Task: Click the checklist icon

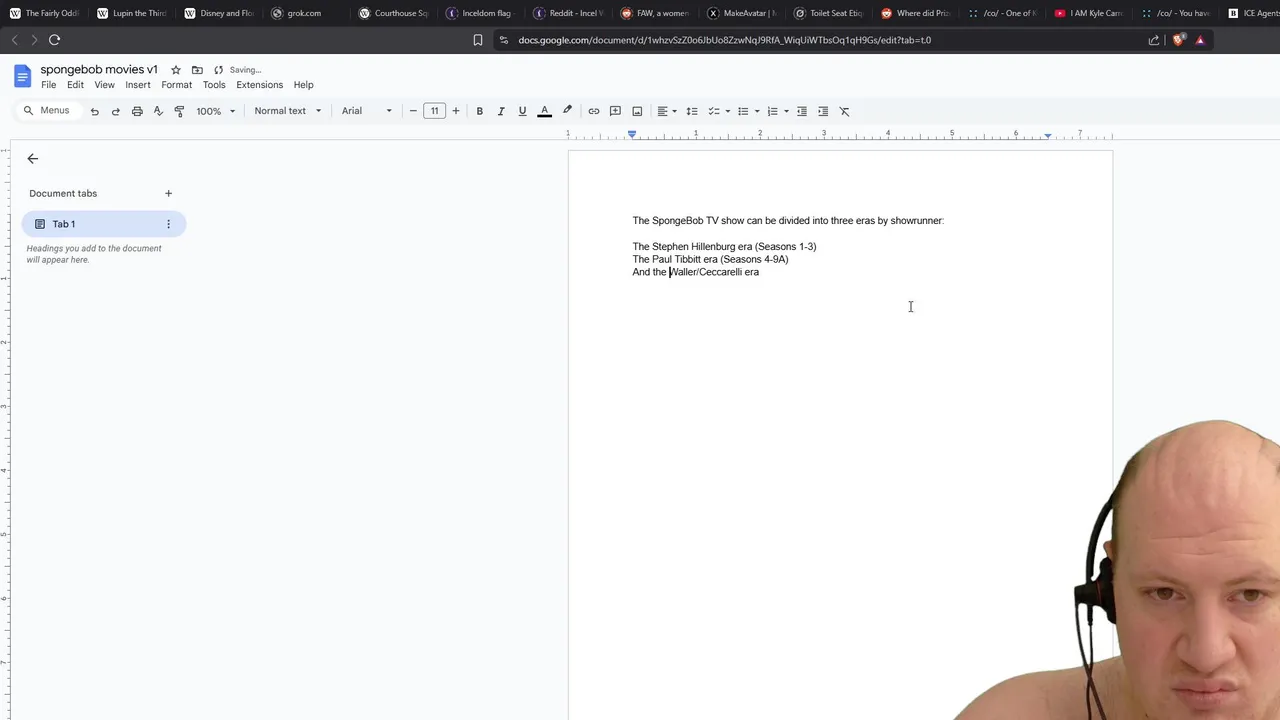Action: tap(714, 111)
